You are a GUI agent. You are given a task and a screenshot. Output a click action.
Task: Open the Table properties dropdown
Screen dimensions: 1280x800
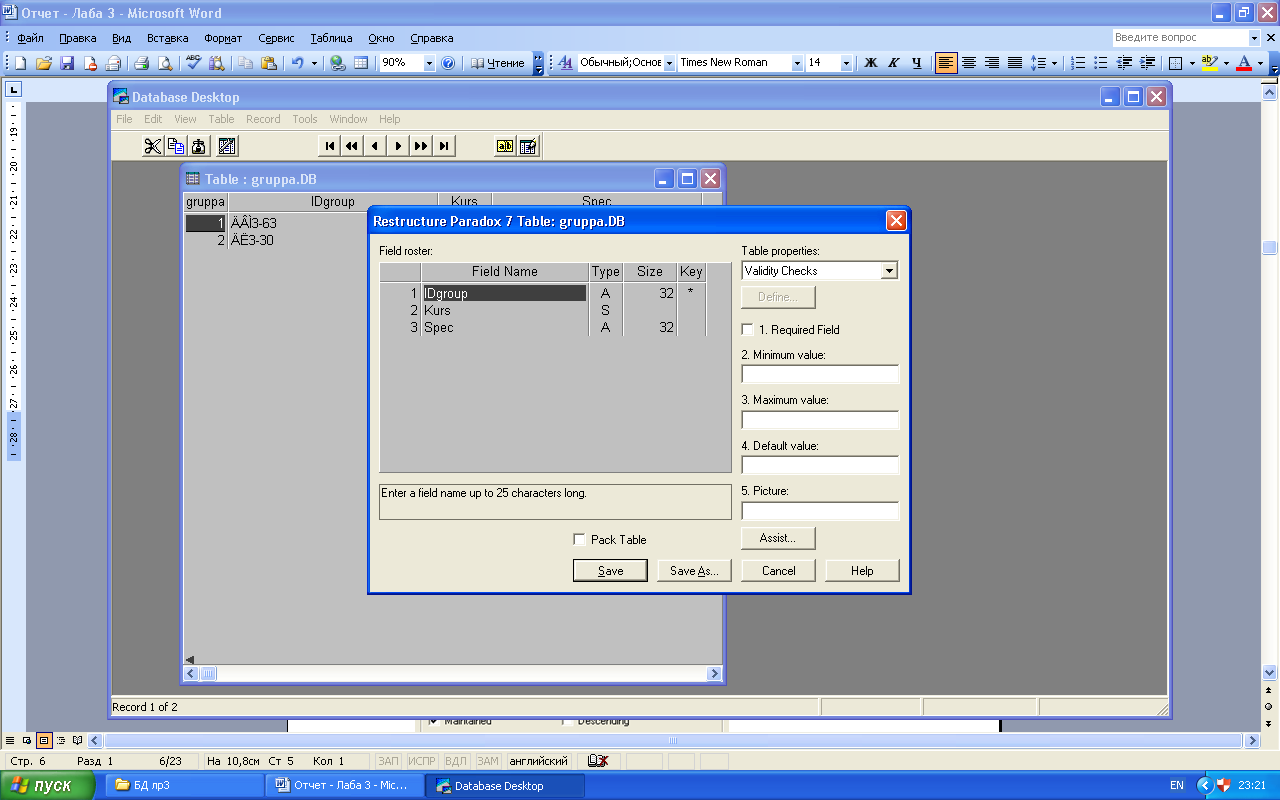coord(889,271)
